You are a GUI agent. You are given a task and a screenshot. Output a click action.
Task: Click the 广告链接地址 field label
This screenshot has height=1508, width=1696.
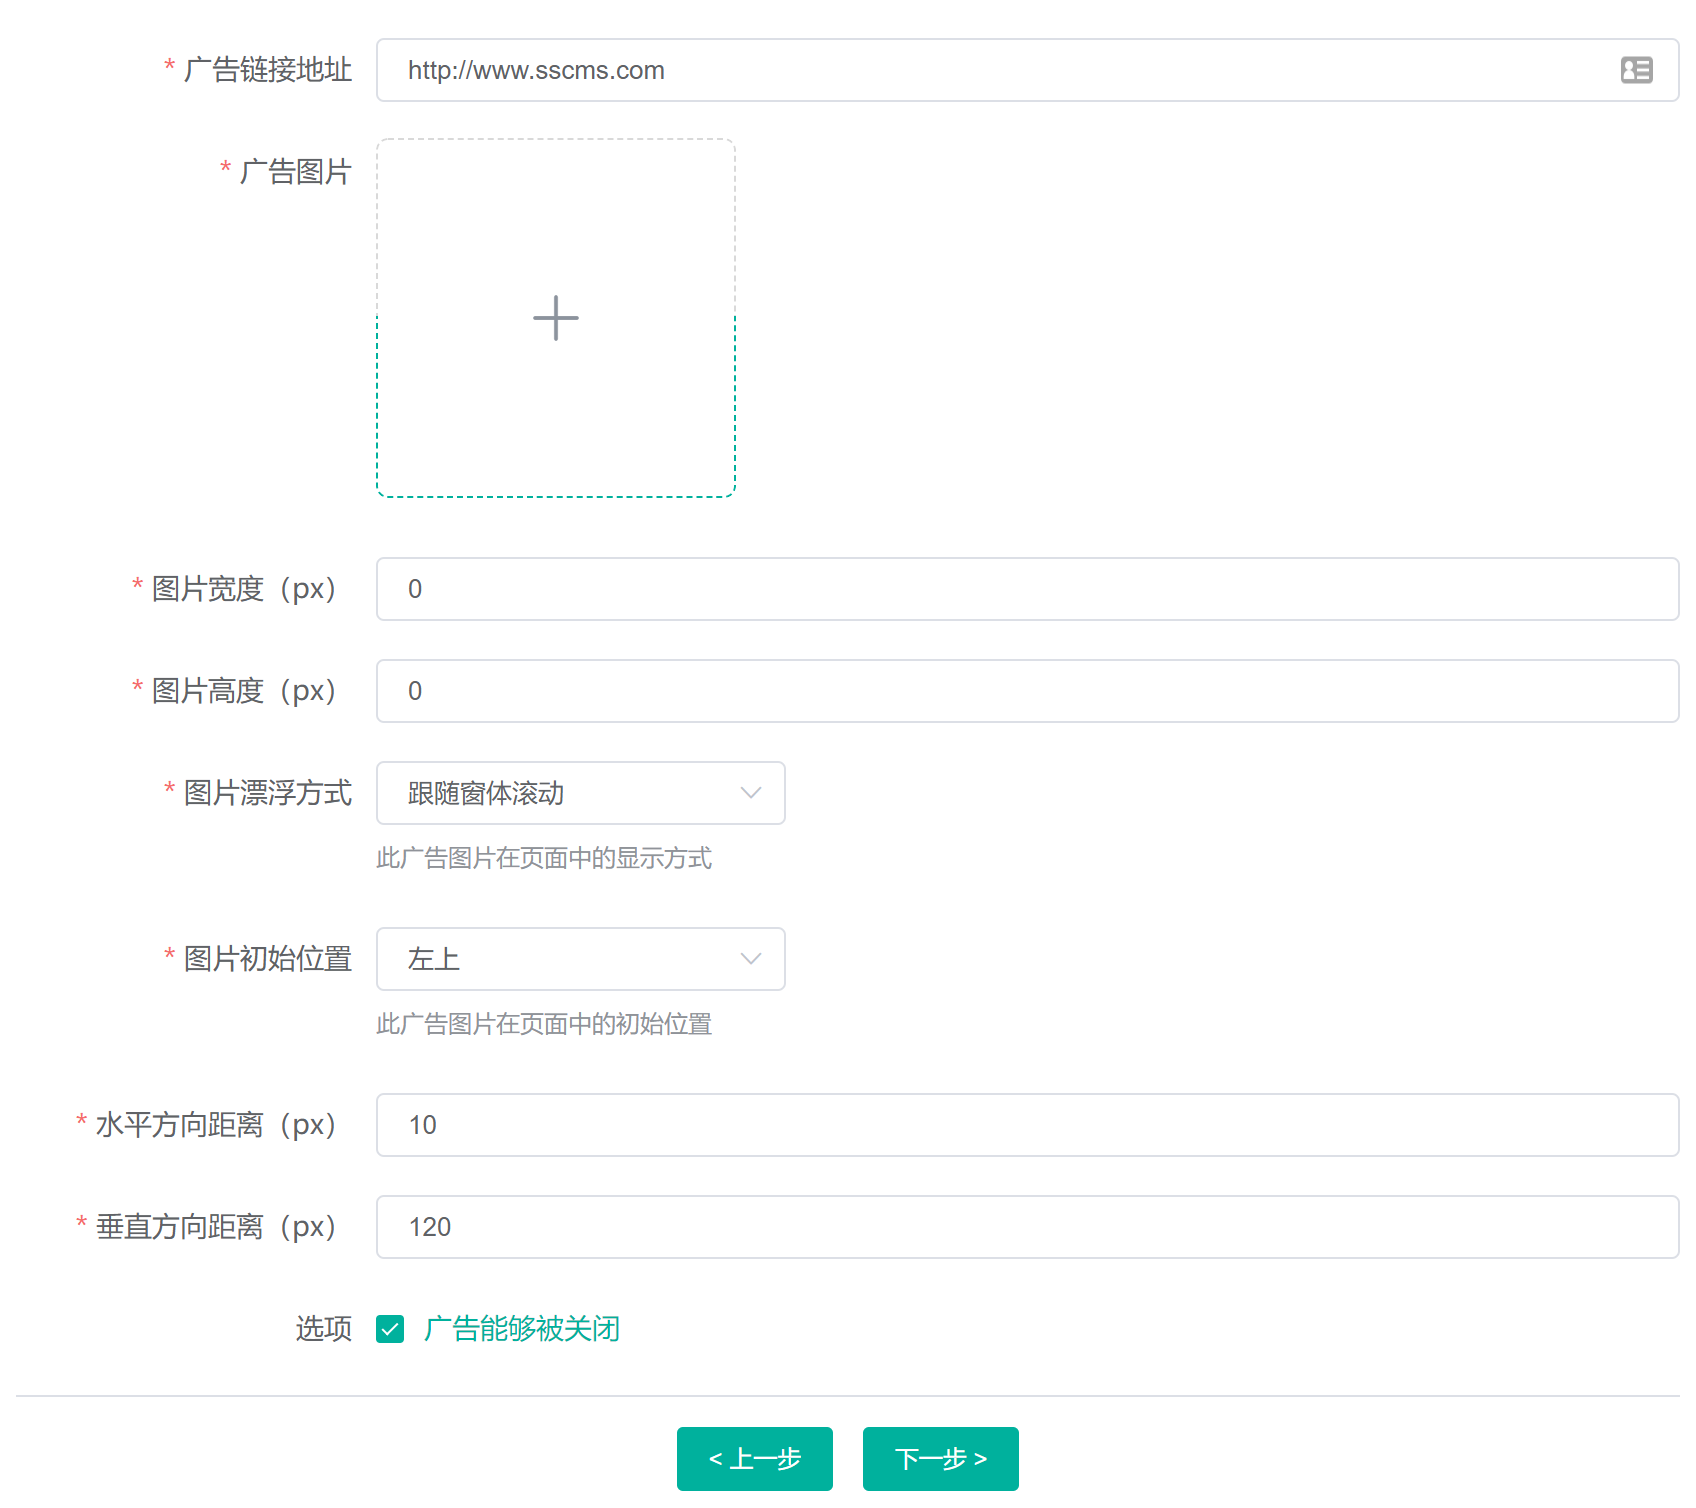267,70
